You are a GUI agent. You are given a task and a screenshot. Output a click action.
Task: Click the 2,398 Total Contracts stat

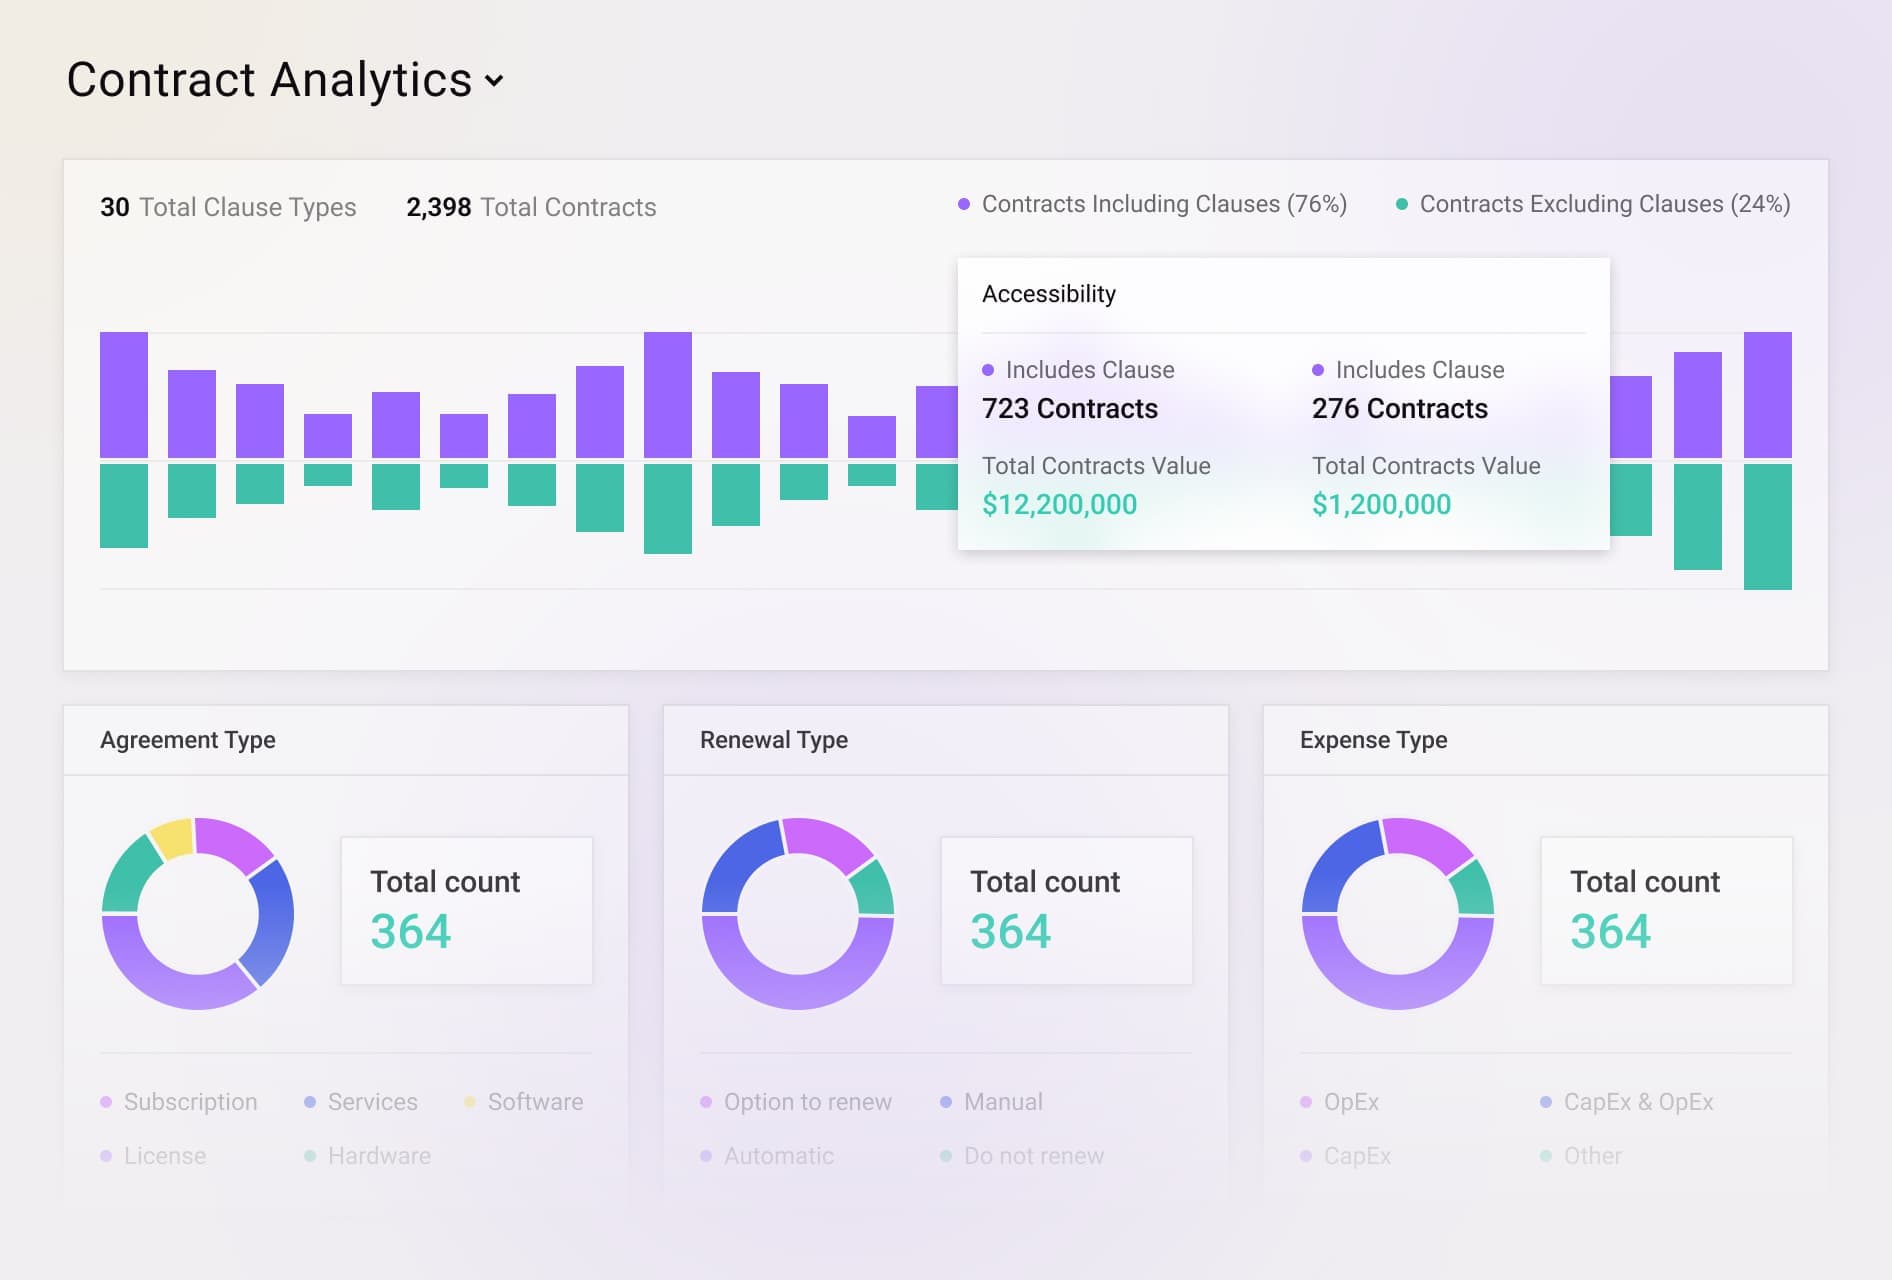click(x=531, y=207)
